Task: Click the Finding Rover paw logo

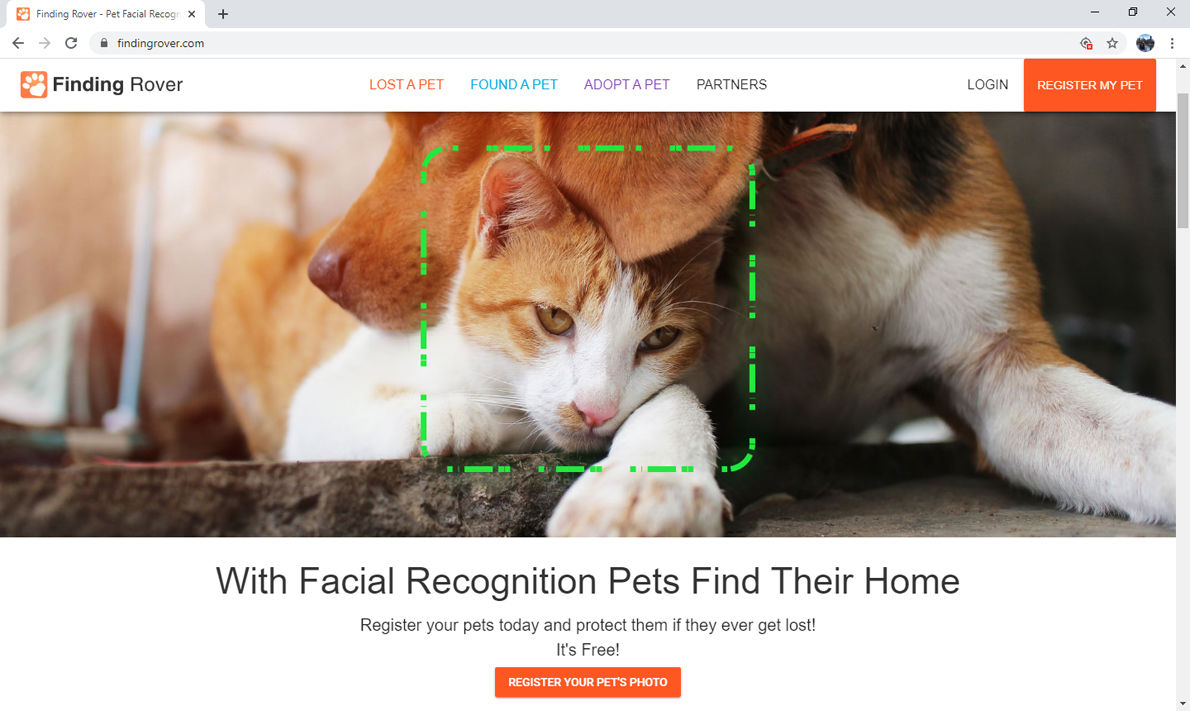Action: click(x=33, y=84)
